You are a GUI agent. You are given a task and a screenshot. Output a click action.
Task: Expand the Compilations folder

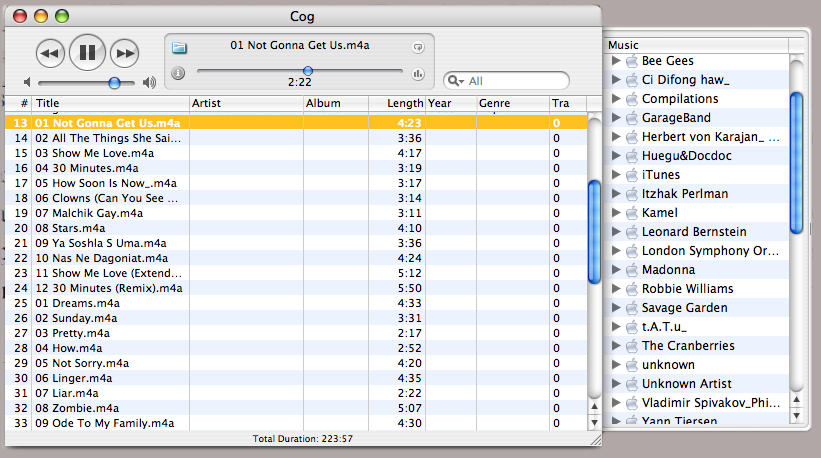pos(616,98)
